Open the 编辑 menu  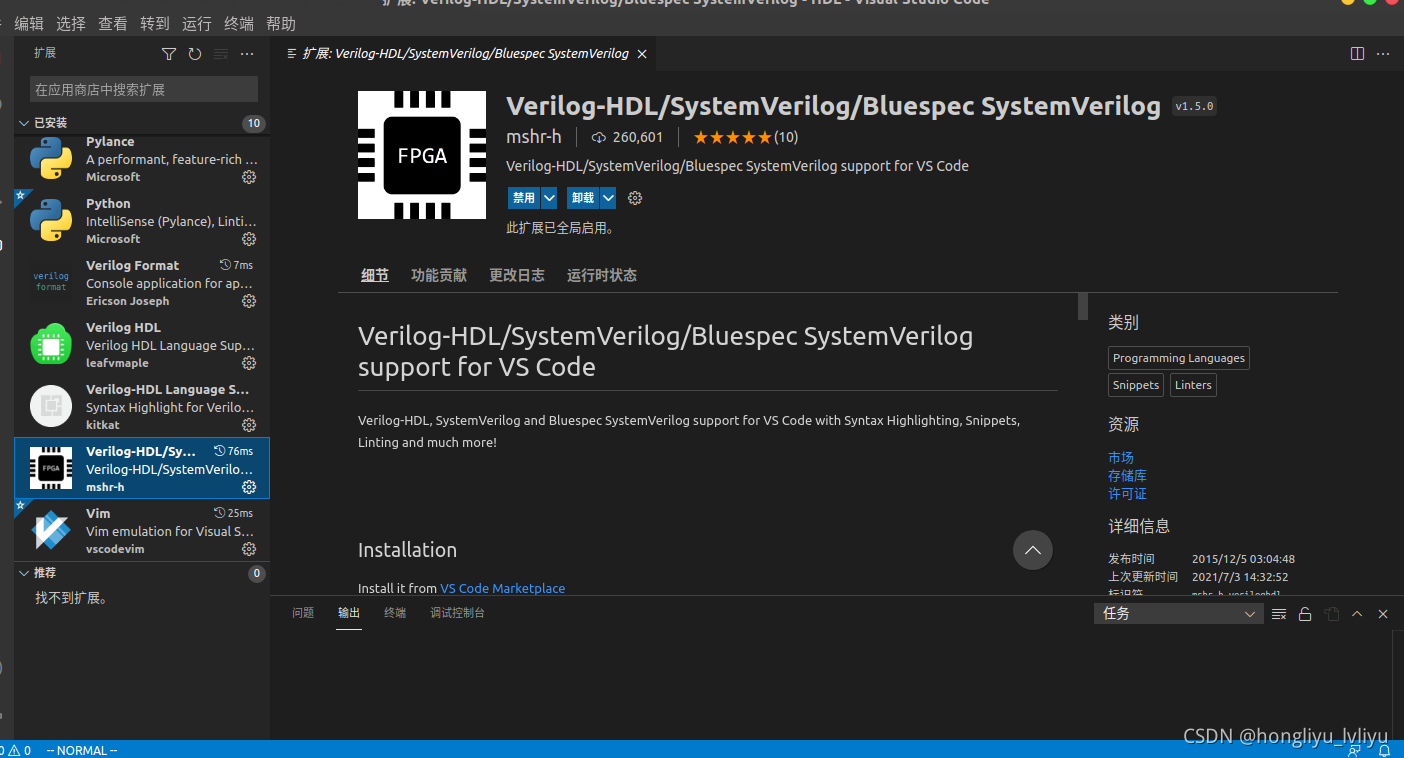pyautogui.click(x=29, y=23)
